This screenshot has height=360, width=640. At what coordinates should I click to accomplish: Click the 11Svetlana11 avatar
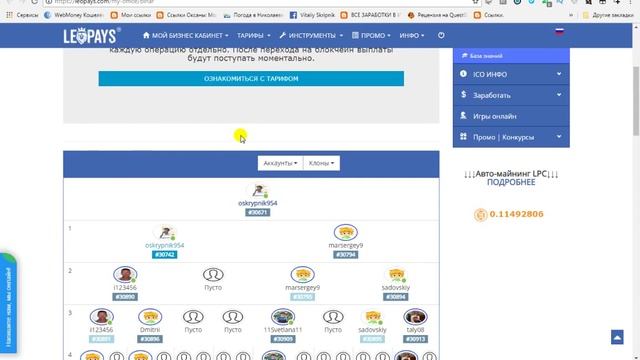tap(283, 317)
